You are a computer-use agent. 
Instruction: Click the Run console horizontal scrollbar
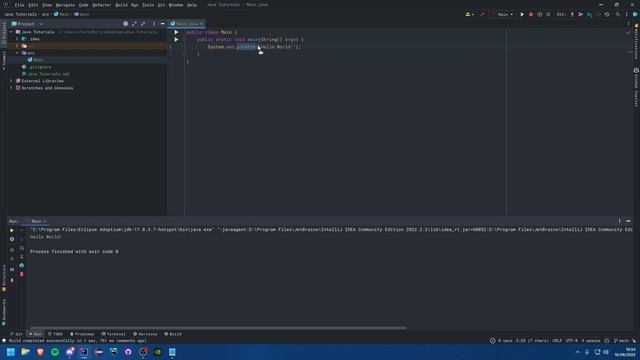(x=218, y=327)
